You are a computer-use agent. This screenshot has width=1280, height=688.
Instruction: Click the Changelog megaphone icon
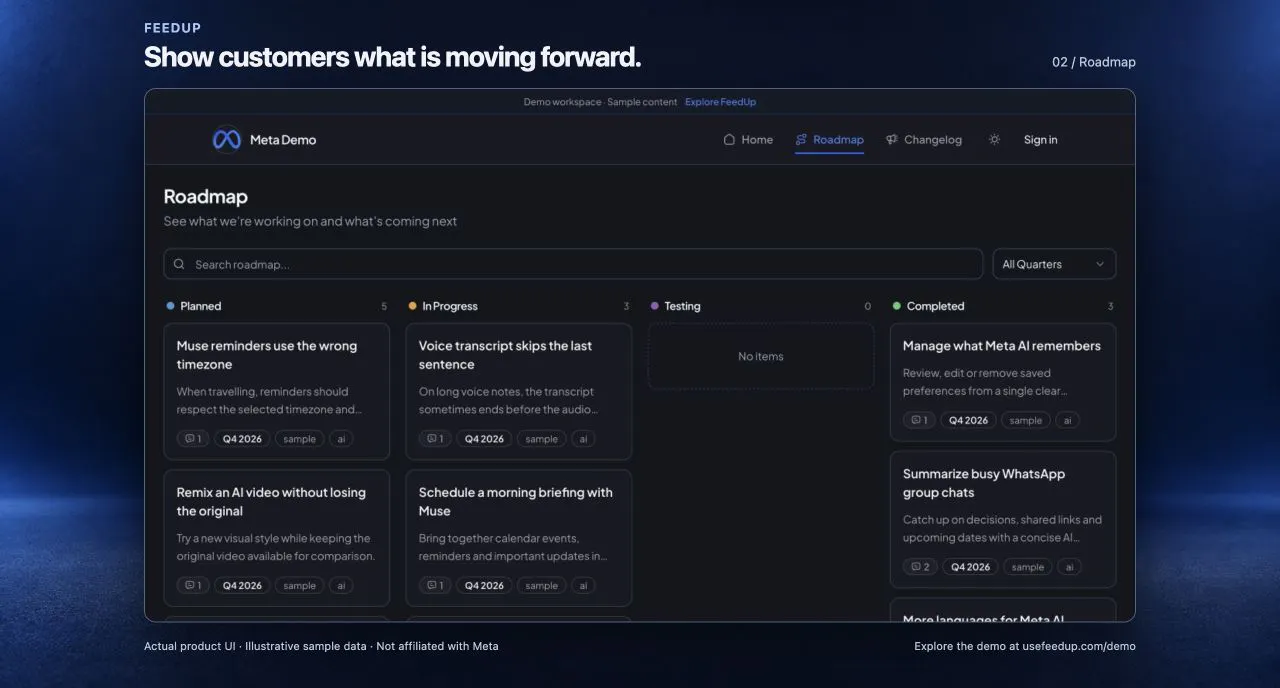coord(892,140)
